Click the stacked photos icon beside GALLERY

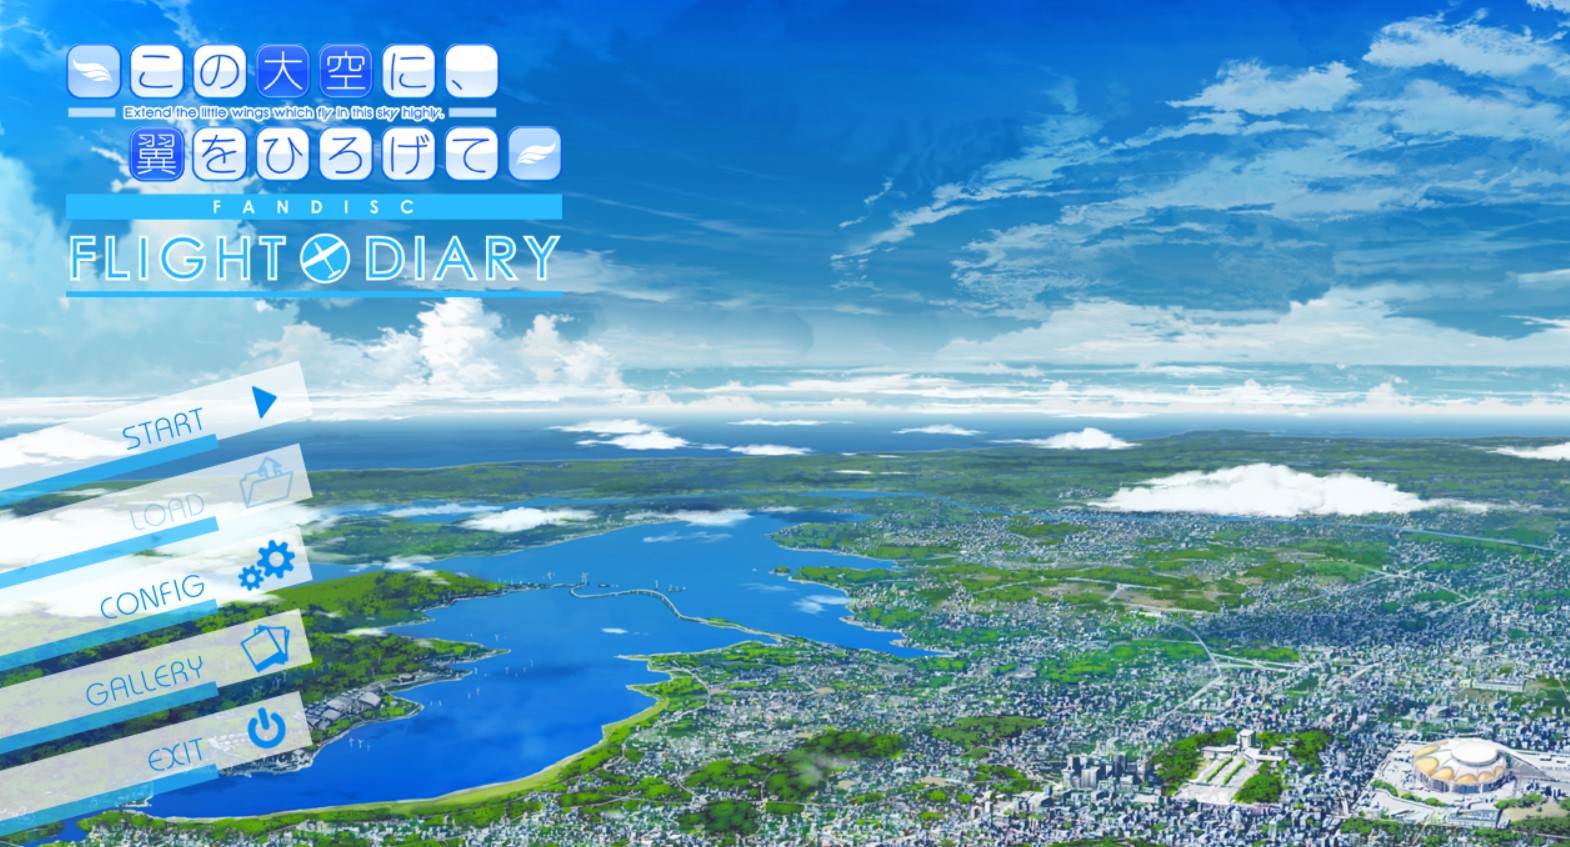(x=265, y=647)
